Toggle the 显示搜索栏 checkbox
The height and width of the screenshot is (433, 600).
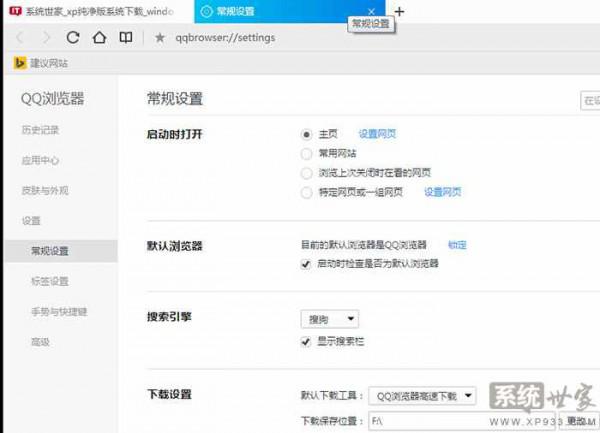pos(305,342)
